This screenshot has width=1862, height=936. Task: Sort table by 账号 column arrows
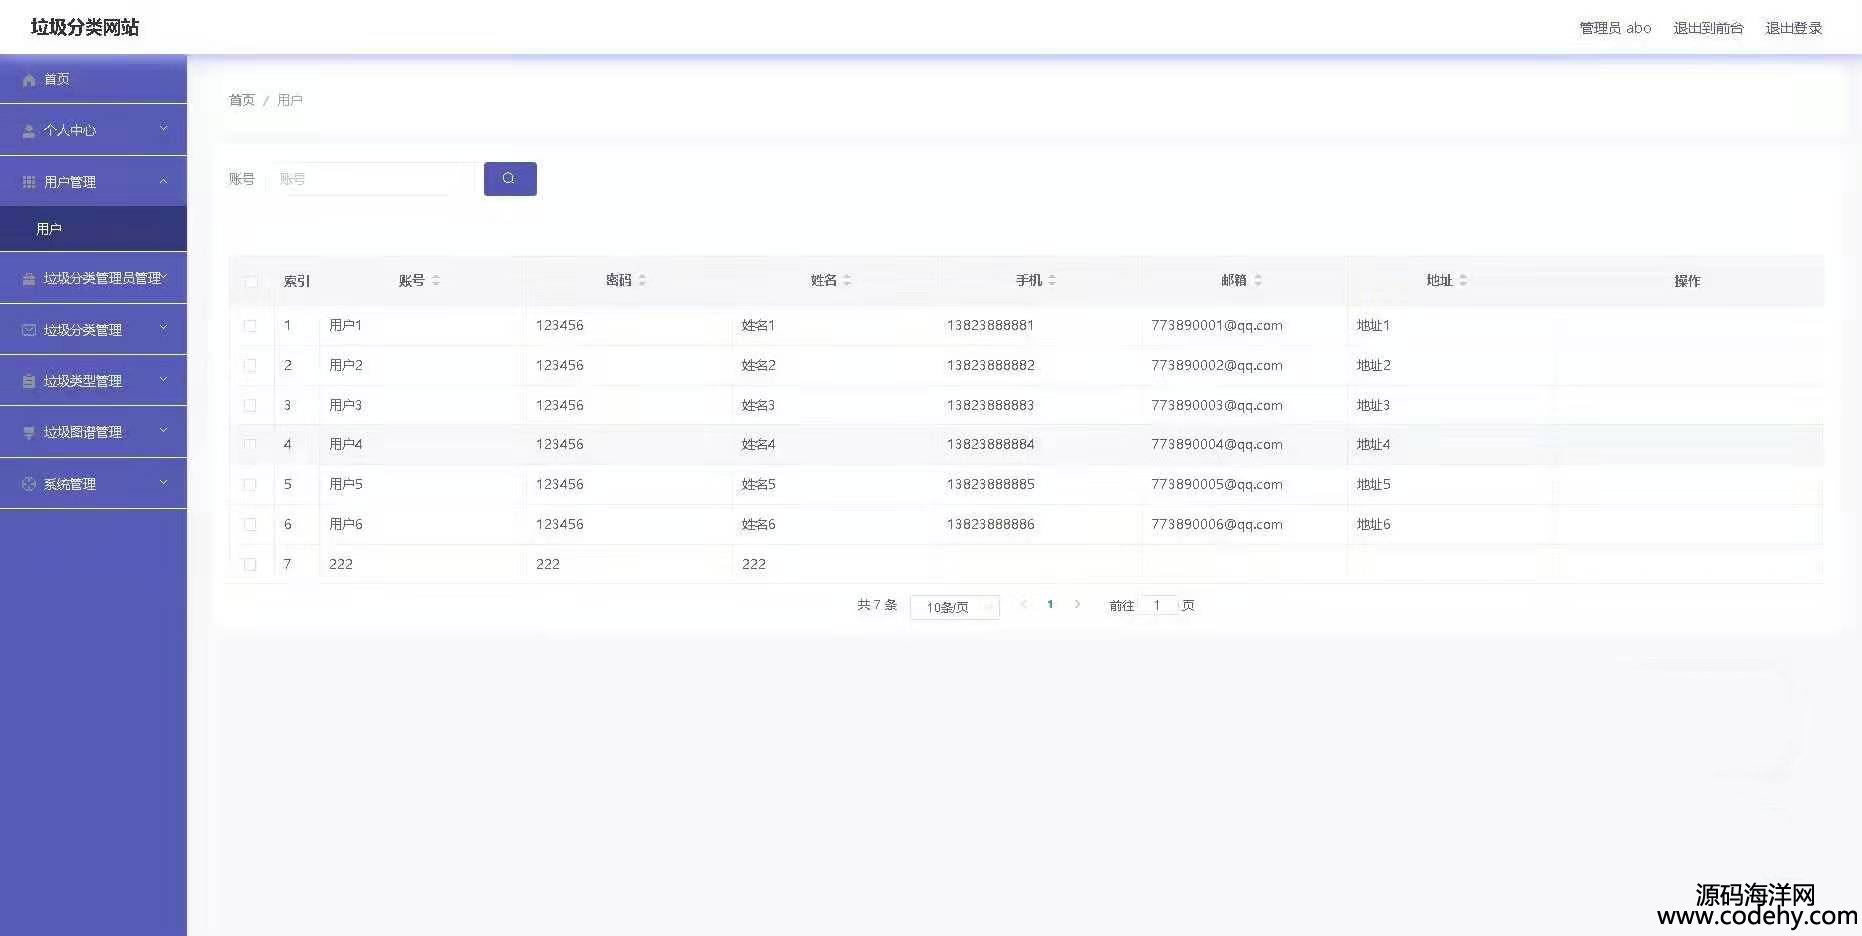pos(436,281)
